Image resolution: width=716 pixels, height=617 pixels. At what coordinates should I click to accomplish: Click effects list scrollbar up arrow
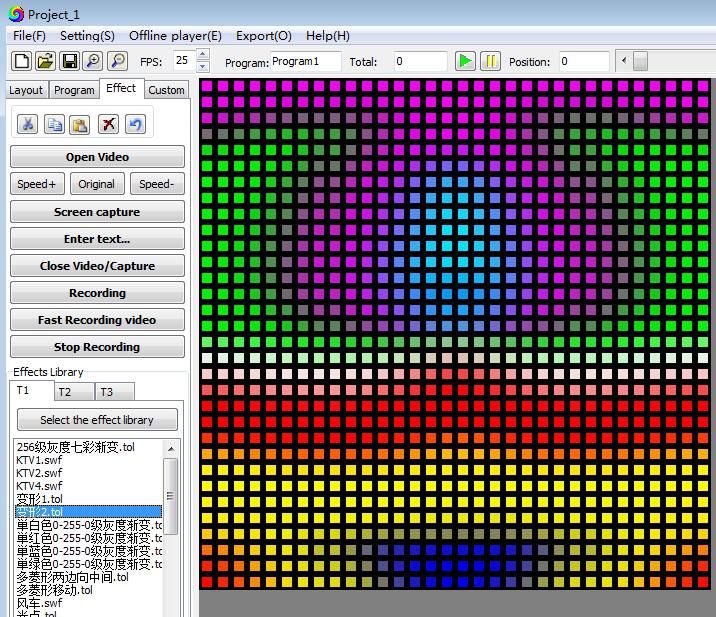click(171, 448)
